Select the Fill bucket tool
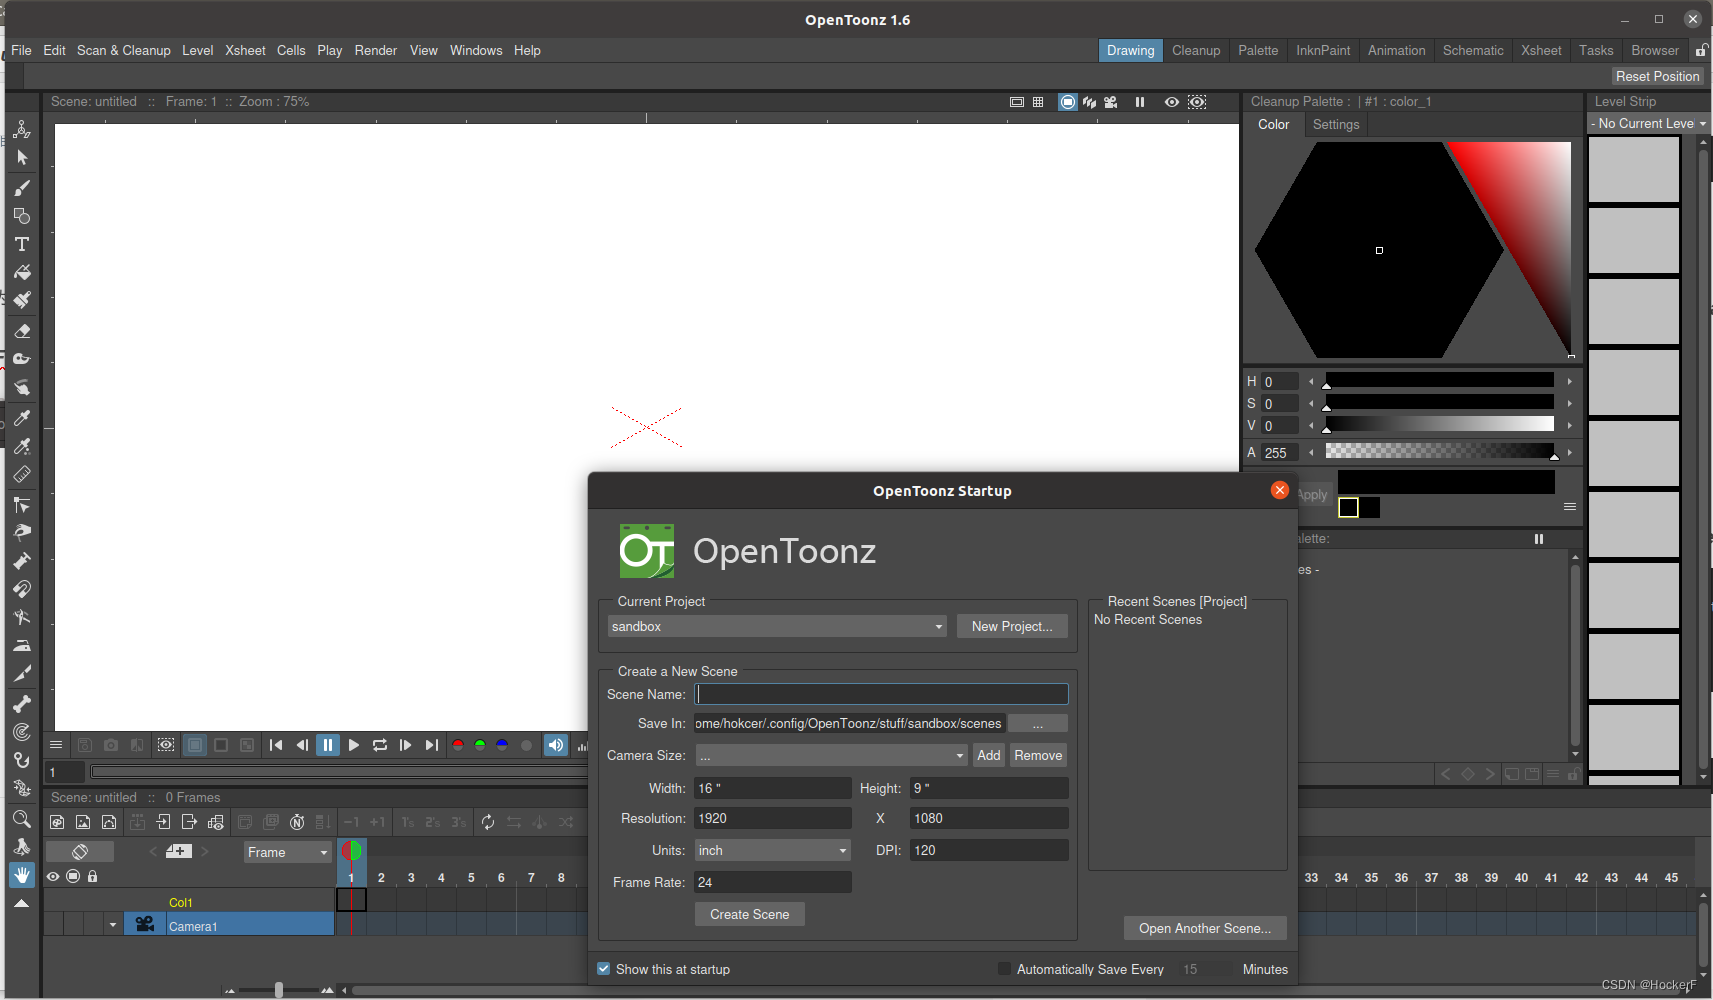This screenshot has height=1000, width=1713. tap(22, 272)
